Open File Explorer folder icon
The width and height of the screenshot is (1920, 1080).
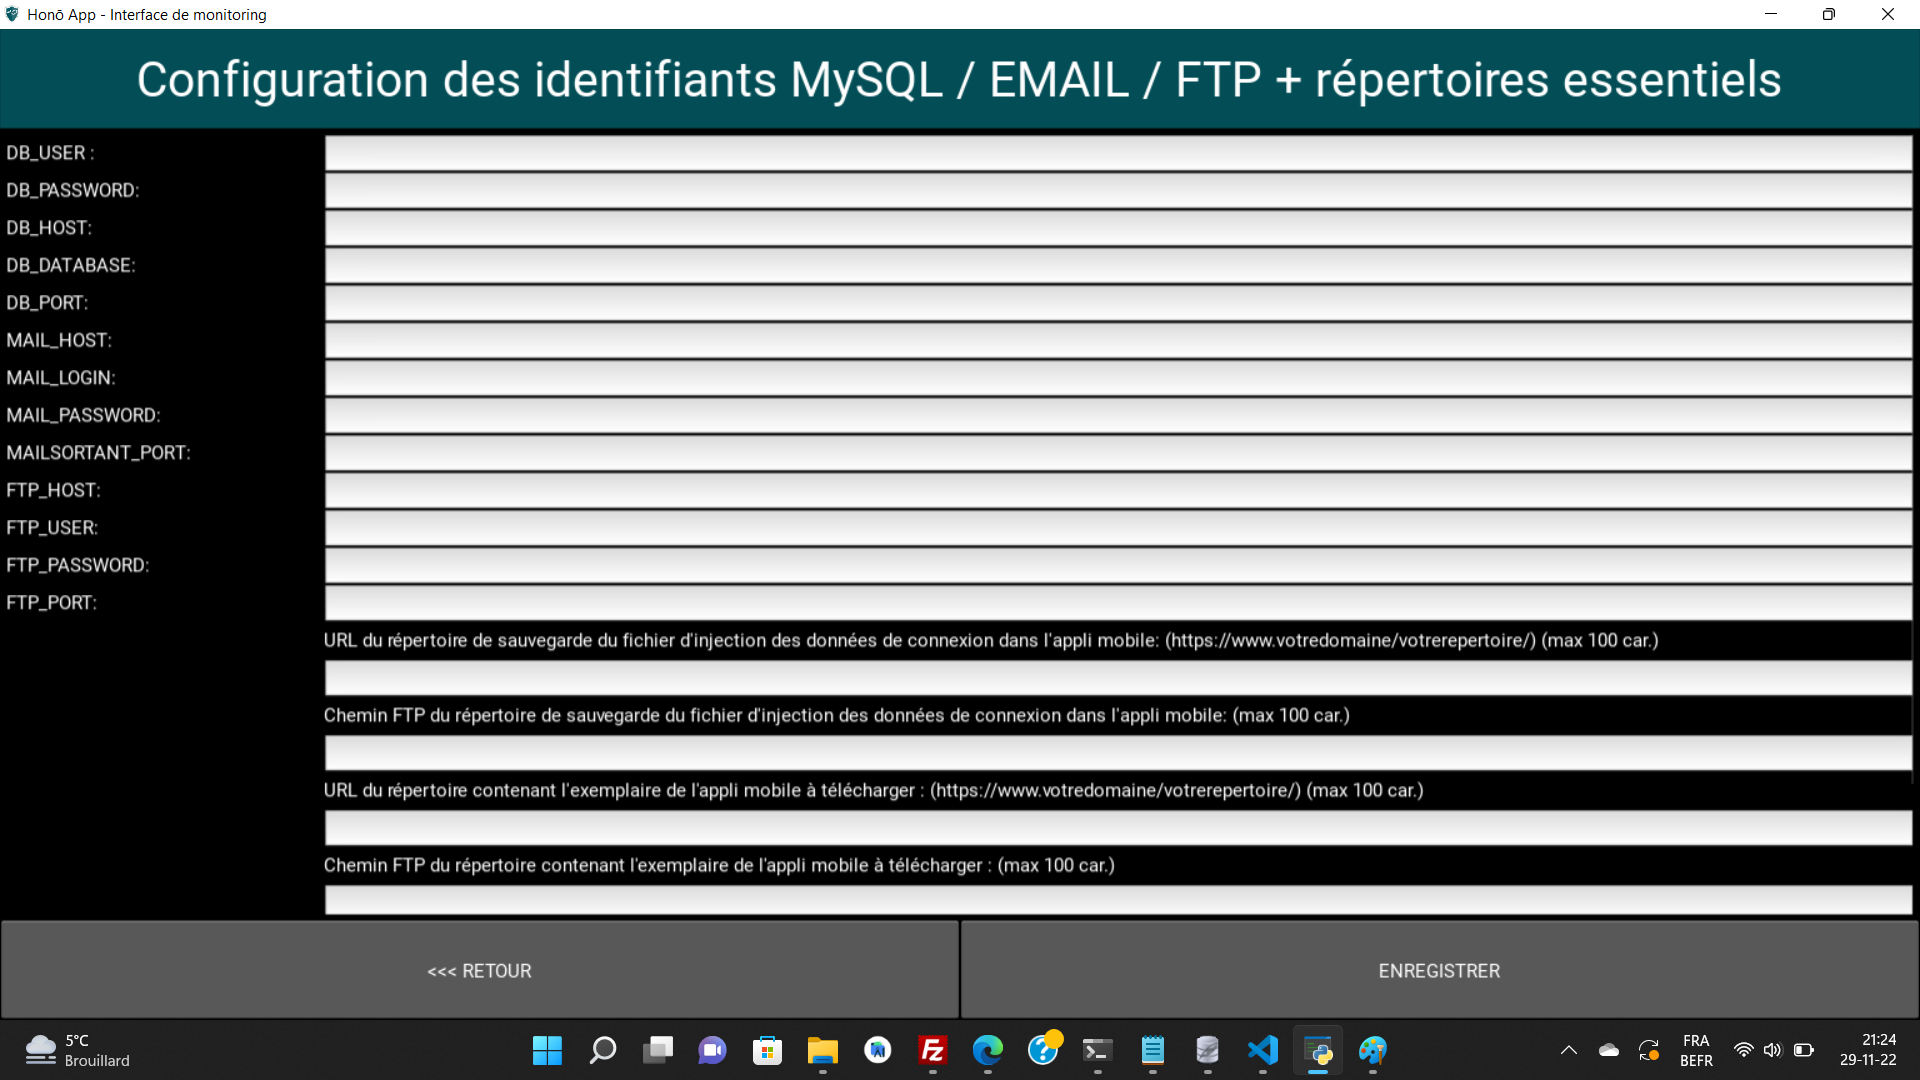tap(822, 1050)
